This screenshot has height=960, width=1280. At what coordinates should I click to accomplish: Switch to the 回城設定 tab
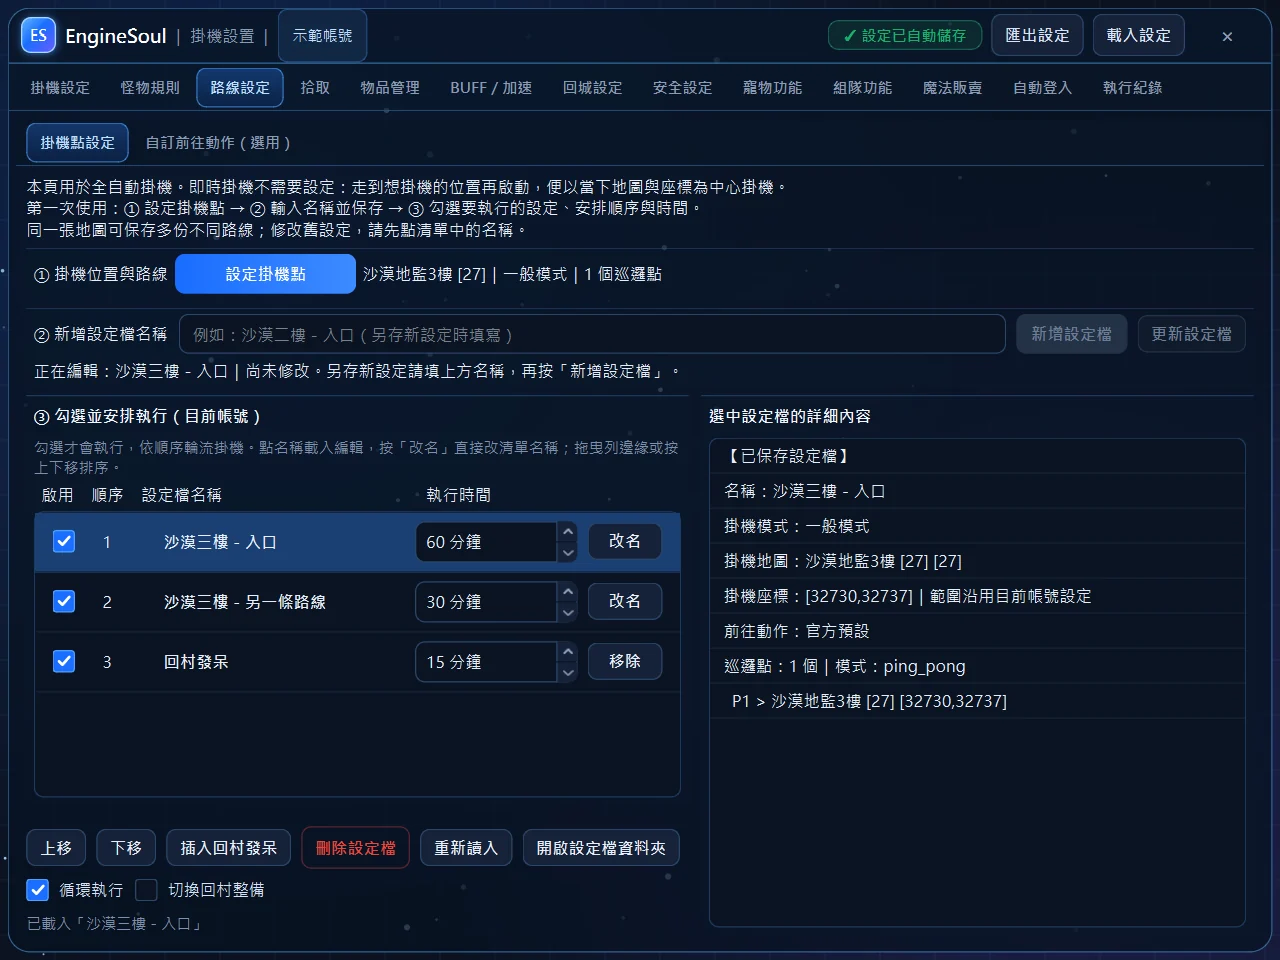tap(593, 88)
